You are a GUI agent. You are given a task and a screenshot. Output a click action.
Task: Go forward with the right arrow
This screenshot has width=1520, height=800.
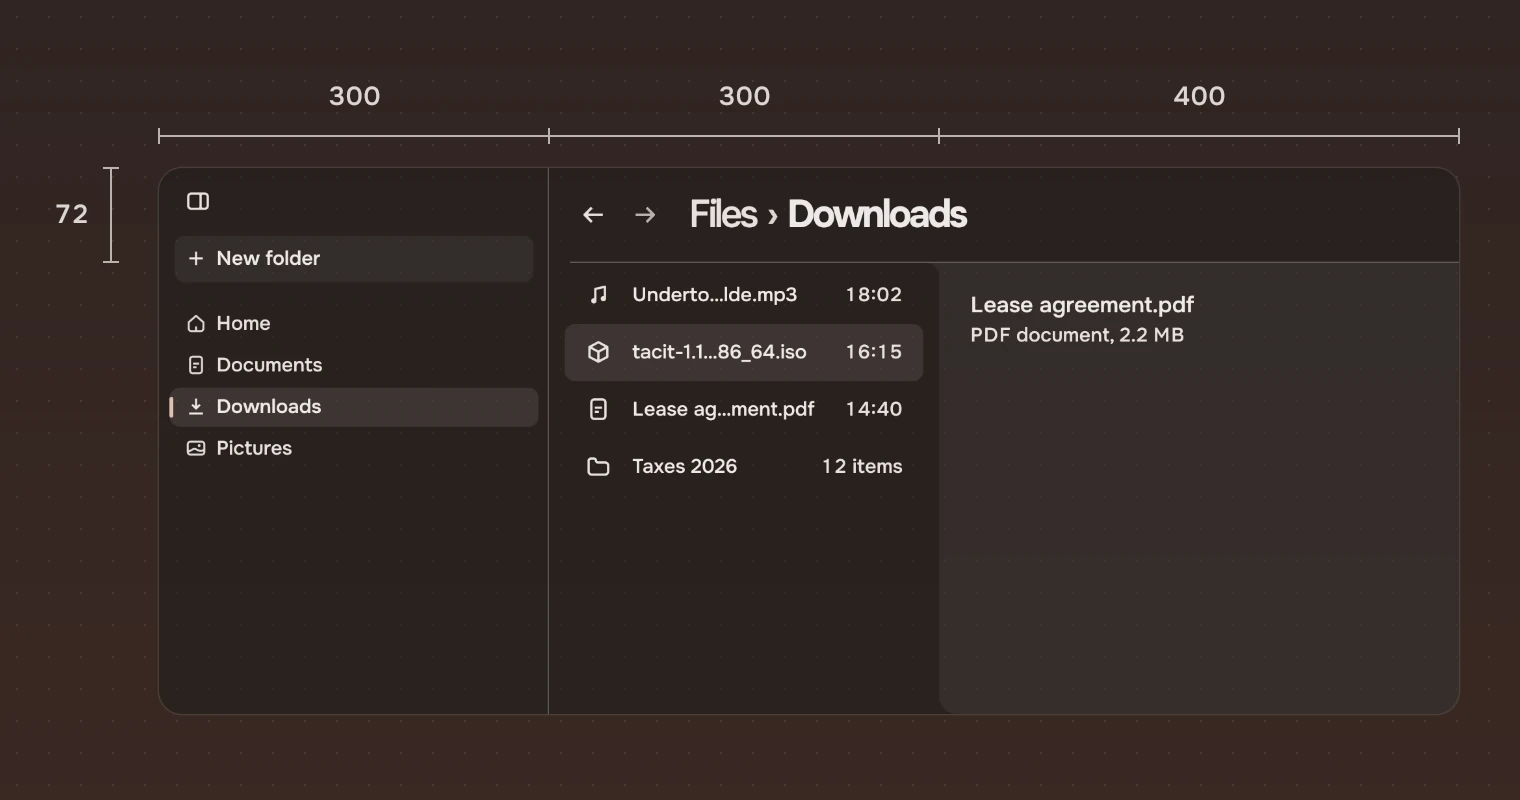645,215
